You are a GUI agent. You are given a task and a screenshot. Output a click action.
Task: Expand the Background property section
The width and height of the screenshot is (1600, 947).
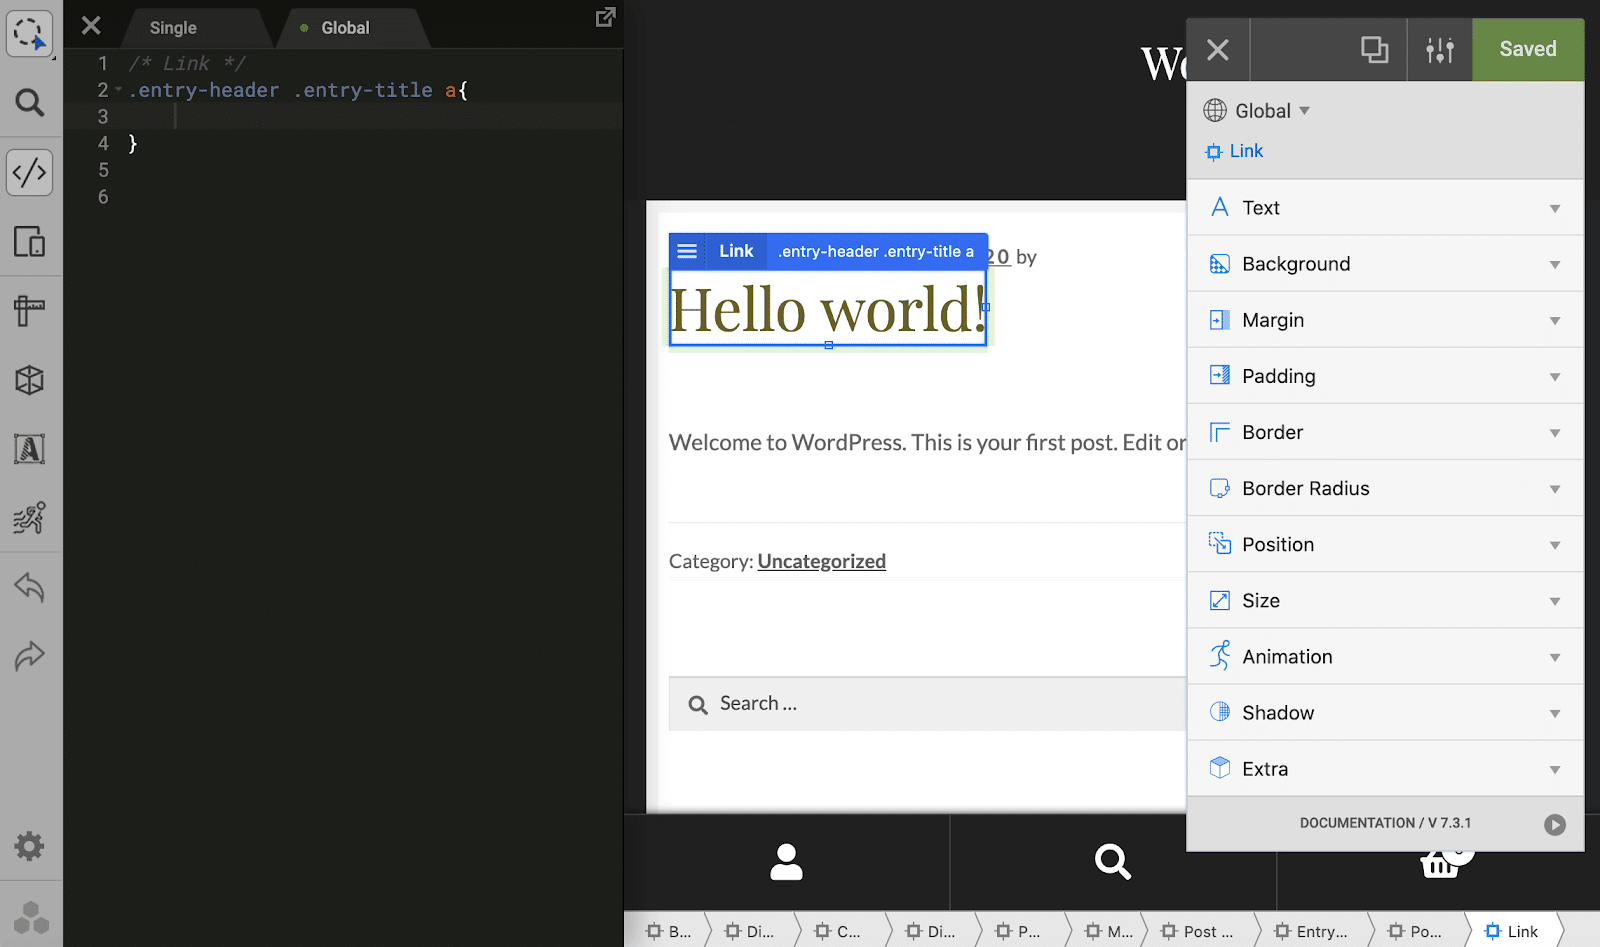click(1385, 264)
